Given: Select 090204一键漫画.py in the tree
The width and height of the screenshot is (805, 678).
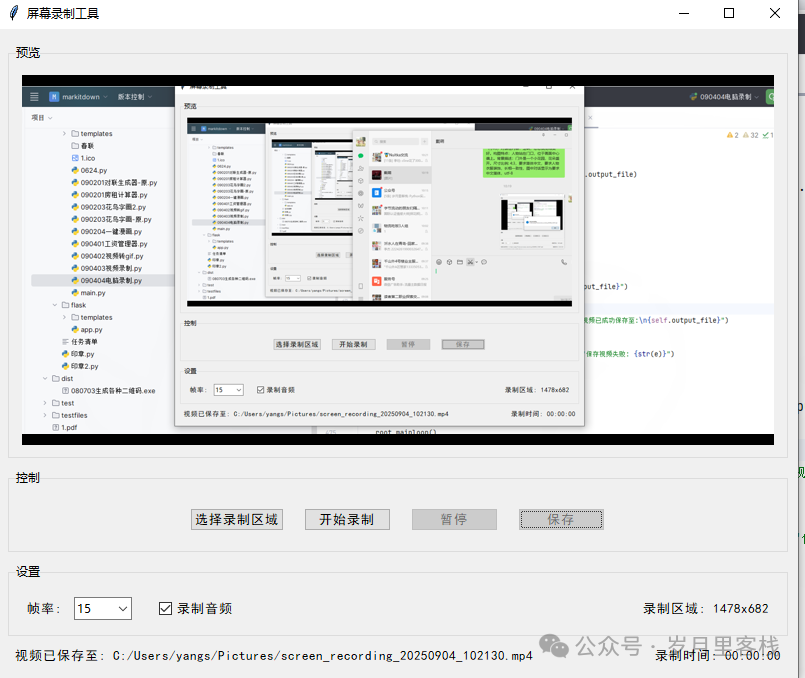Looking at the screenshot, I should [x=106, y=231].
